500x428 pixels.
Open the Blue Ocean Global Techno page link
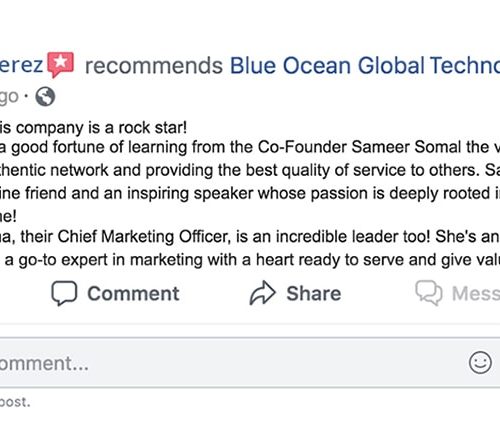[x=365, y=65]
